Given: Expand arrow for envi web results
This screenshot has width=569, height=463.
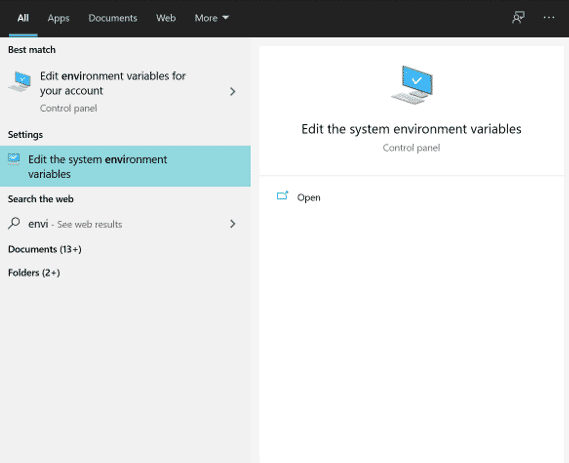Looking at the screenshot, I should [233, 224].
